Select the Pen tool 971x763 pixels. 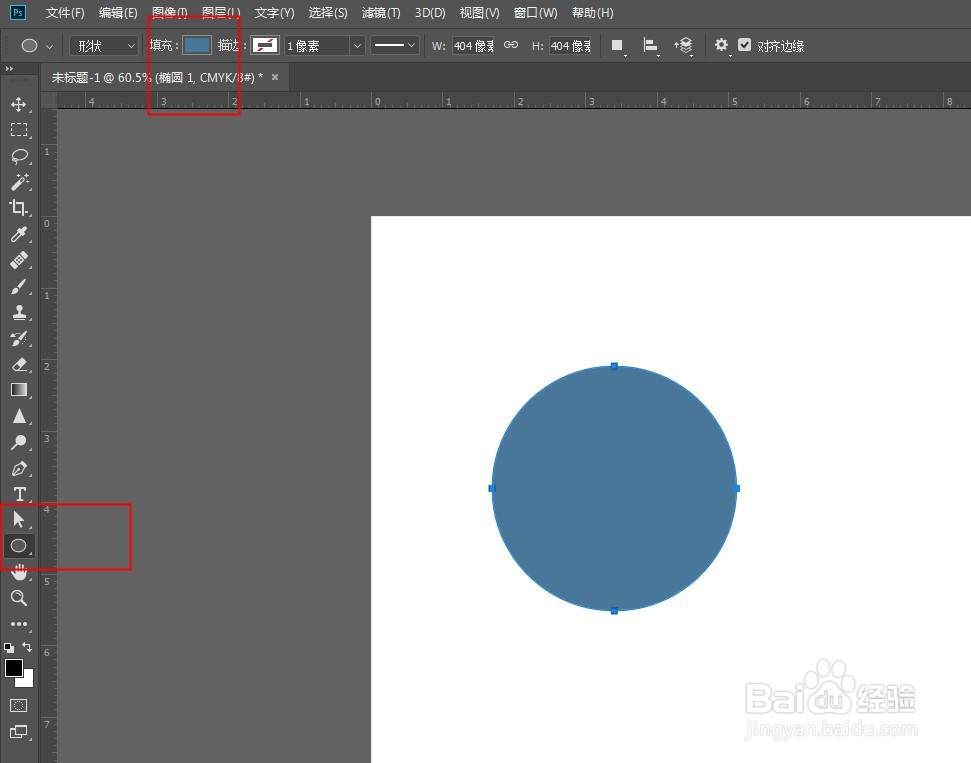(19, 468)
